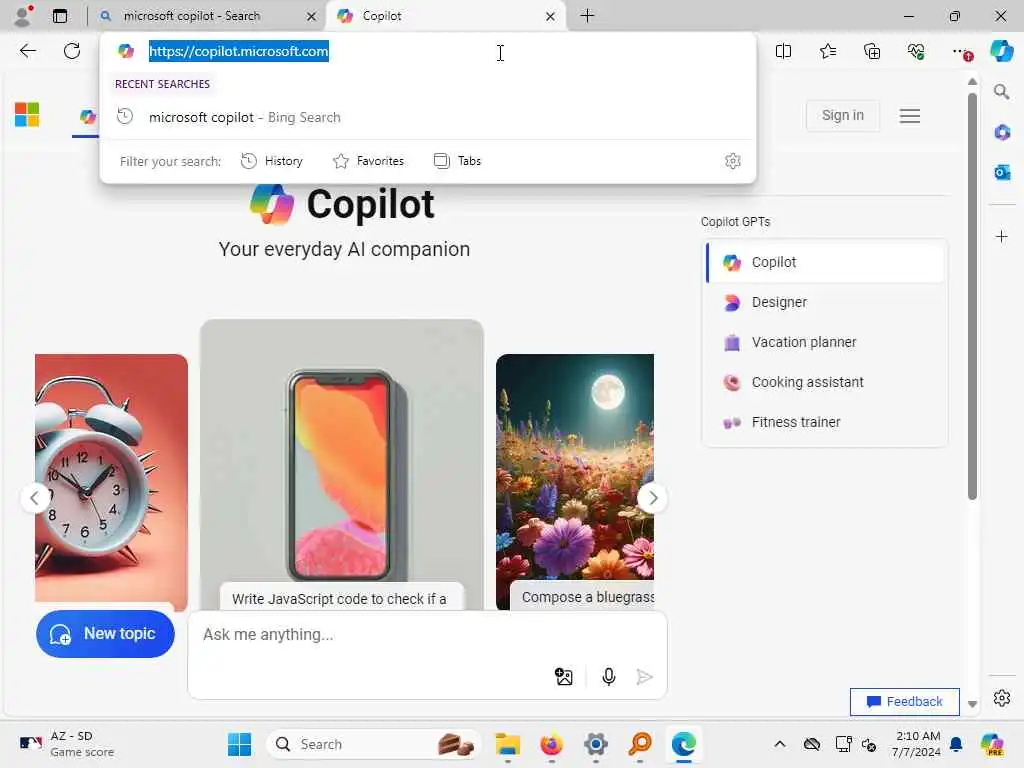The image size is (1024, 768).
Task: Click the send arrow in chat box
Action: point(644,677)
